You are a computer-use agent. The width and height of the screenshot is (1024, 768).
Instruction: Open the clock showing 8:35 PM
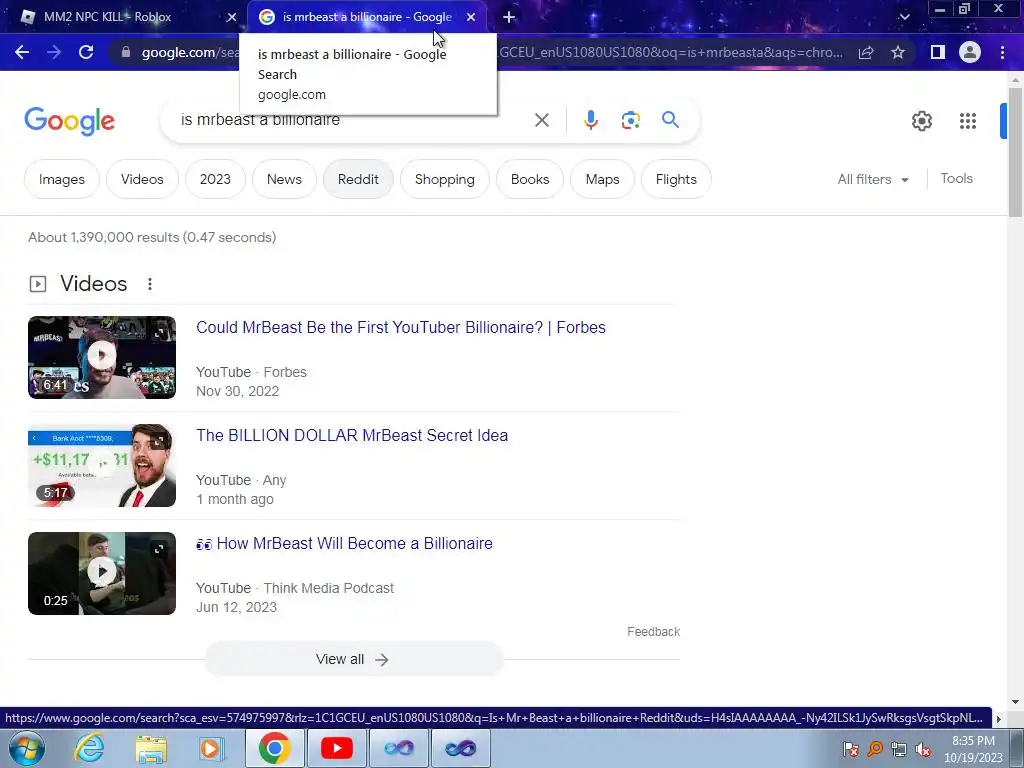973,749
